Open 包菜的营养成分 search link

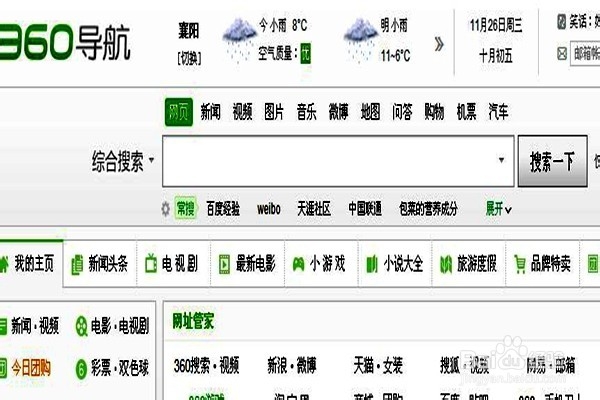point(428,209)
